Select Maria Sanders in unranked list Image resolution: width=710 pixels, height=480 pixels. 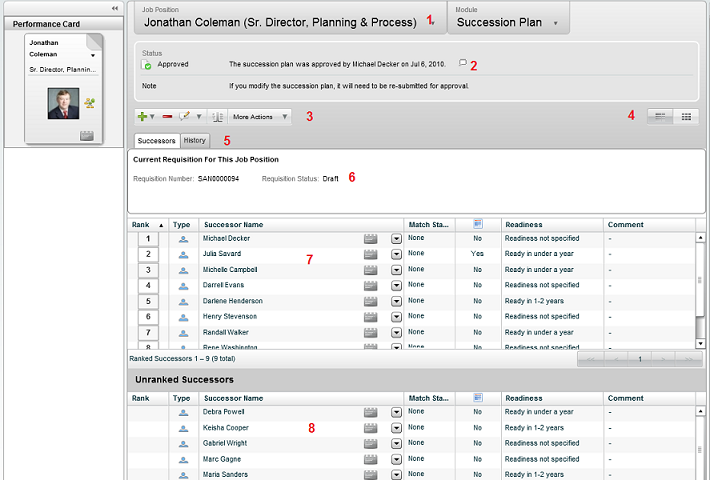[x=225, y=474]
